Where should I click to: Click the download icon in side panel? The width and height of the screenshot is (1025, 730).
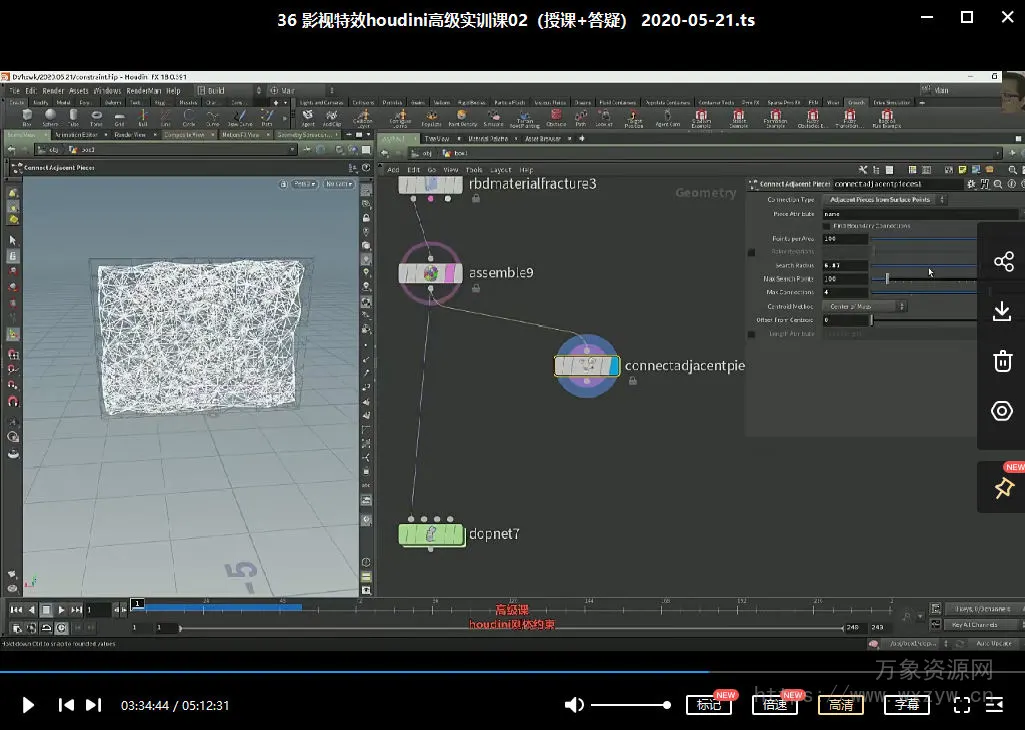pyautogui.click(x=1003, y=312)
